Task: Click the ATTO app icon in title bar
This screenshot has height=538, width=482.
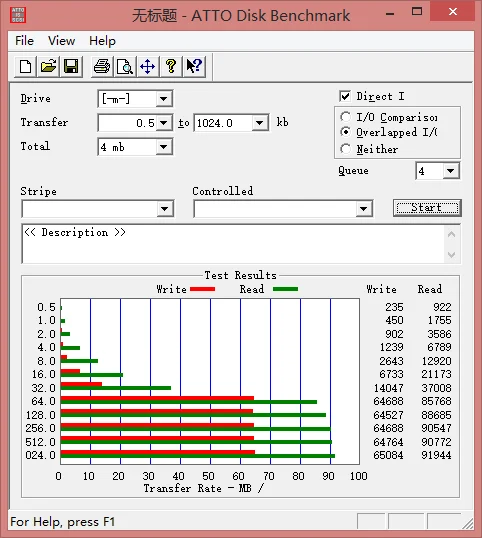Action: click(18, 15)
